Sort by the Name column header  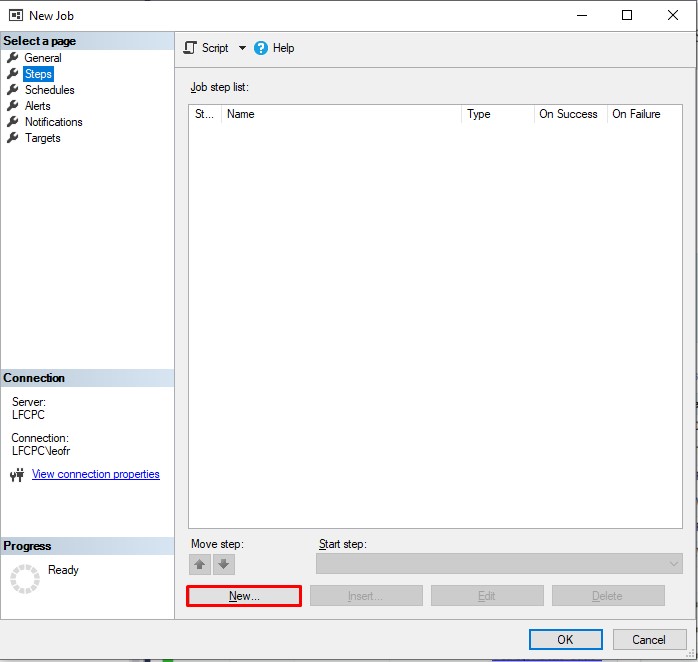pyautogui.click(x=341, y=114)
